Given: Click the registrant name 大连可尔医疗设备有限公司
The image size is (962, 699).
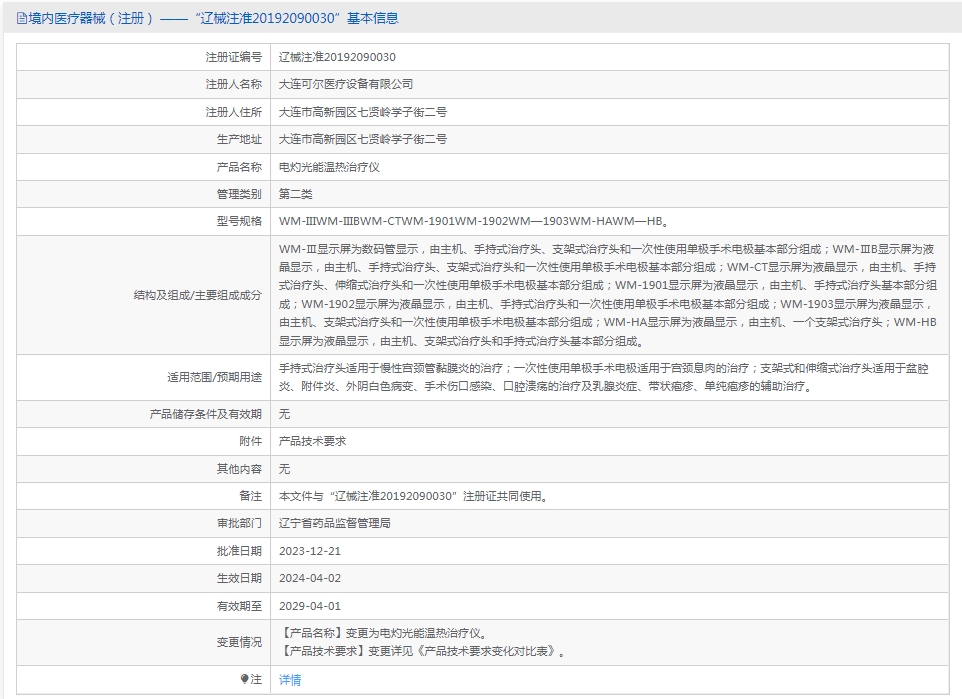Looking at the screenshot, I should point(345,84).
